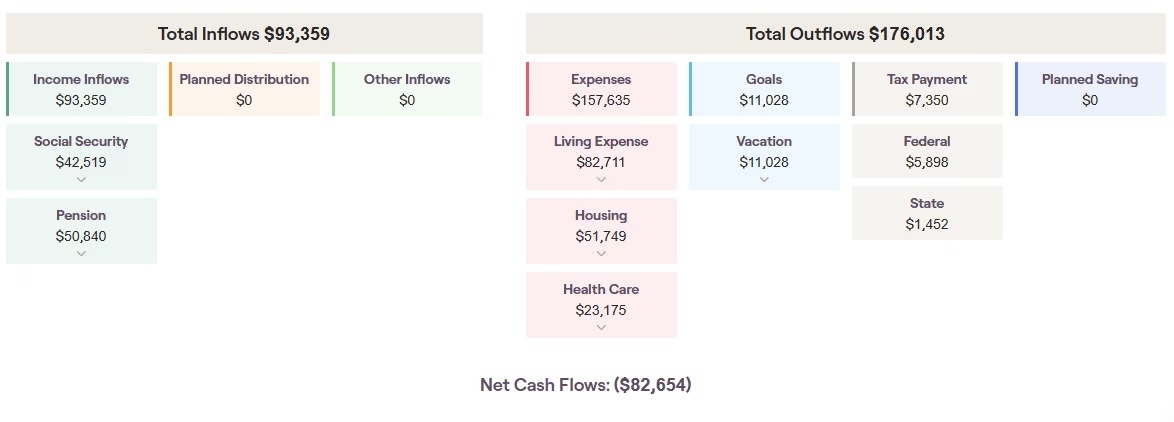Click the Total Outflows header bar
Image resolution: width=1174 pixels, height=422 pixels.
click(845, 34)
